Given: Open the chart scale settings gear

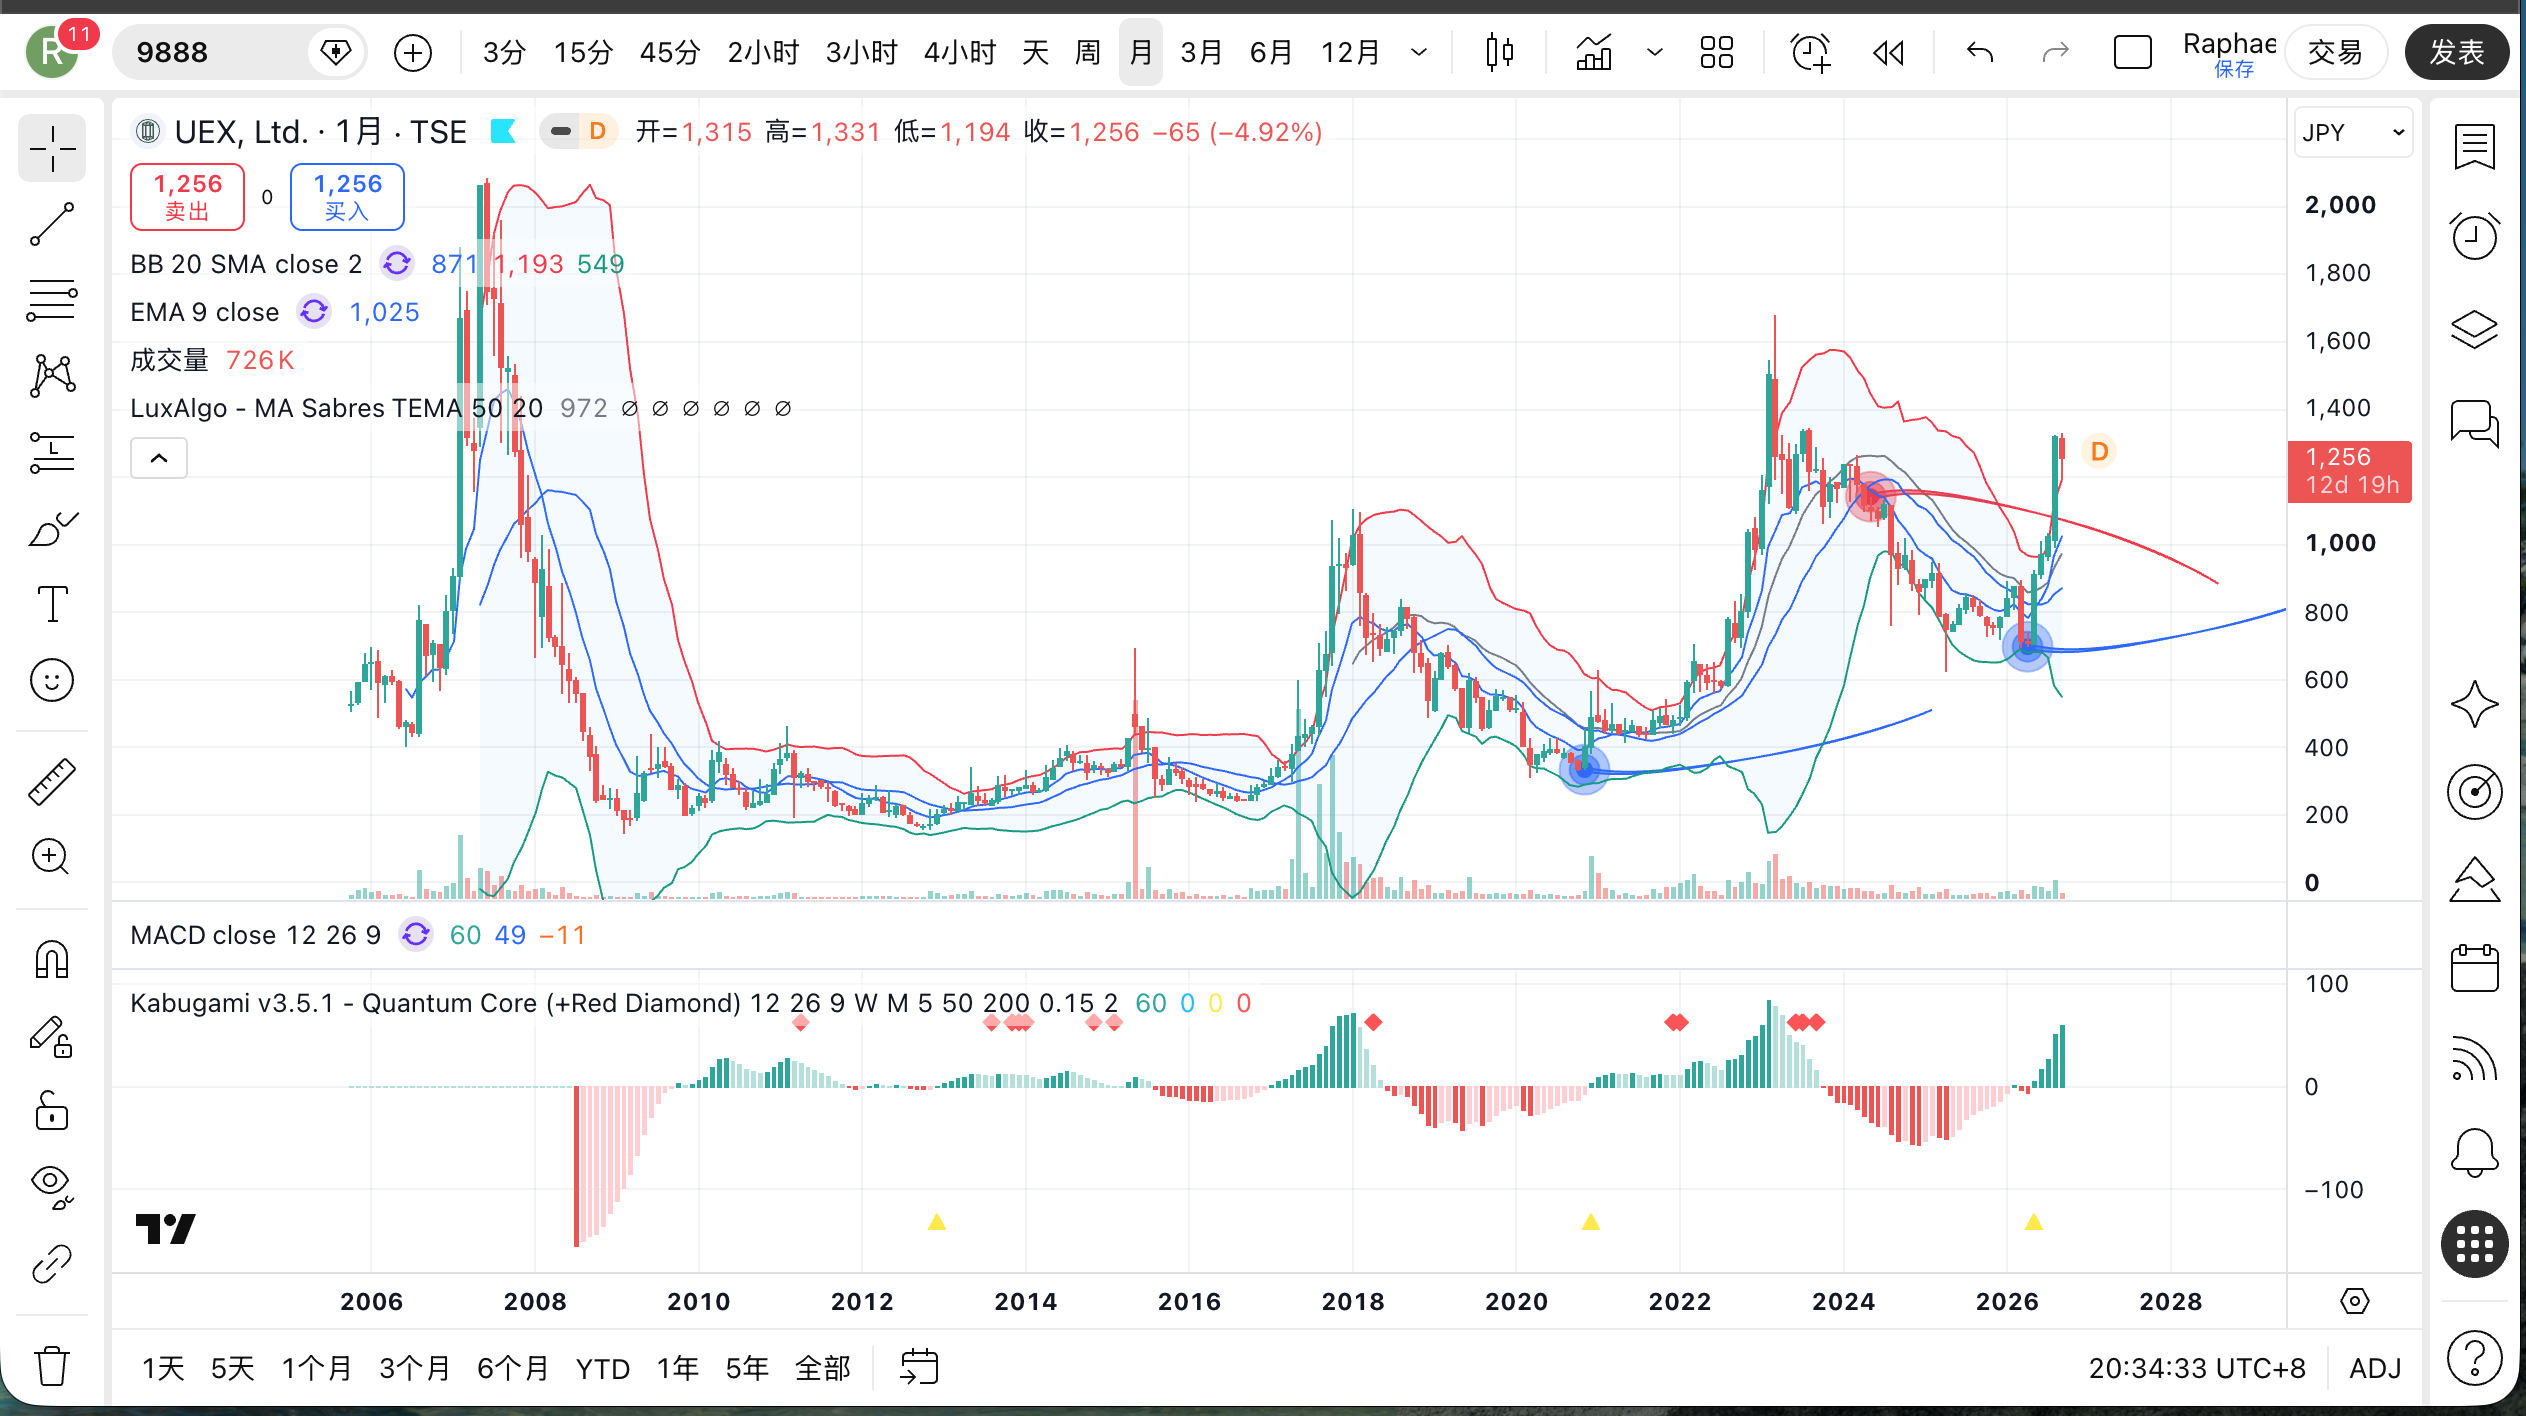Looking at the screenshot, I should 2355,1301.
